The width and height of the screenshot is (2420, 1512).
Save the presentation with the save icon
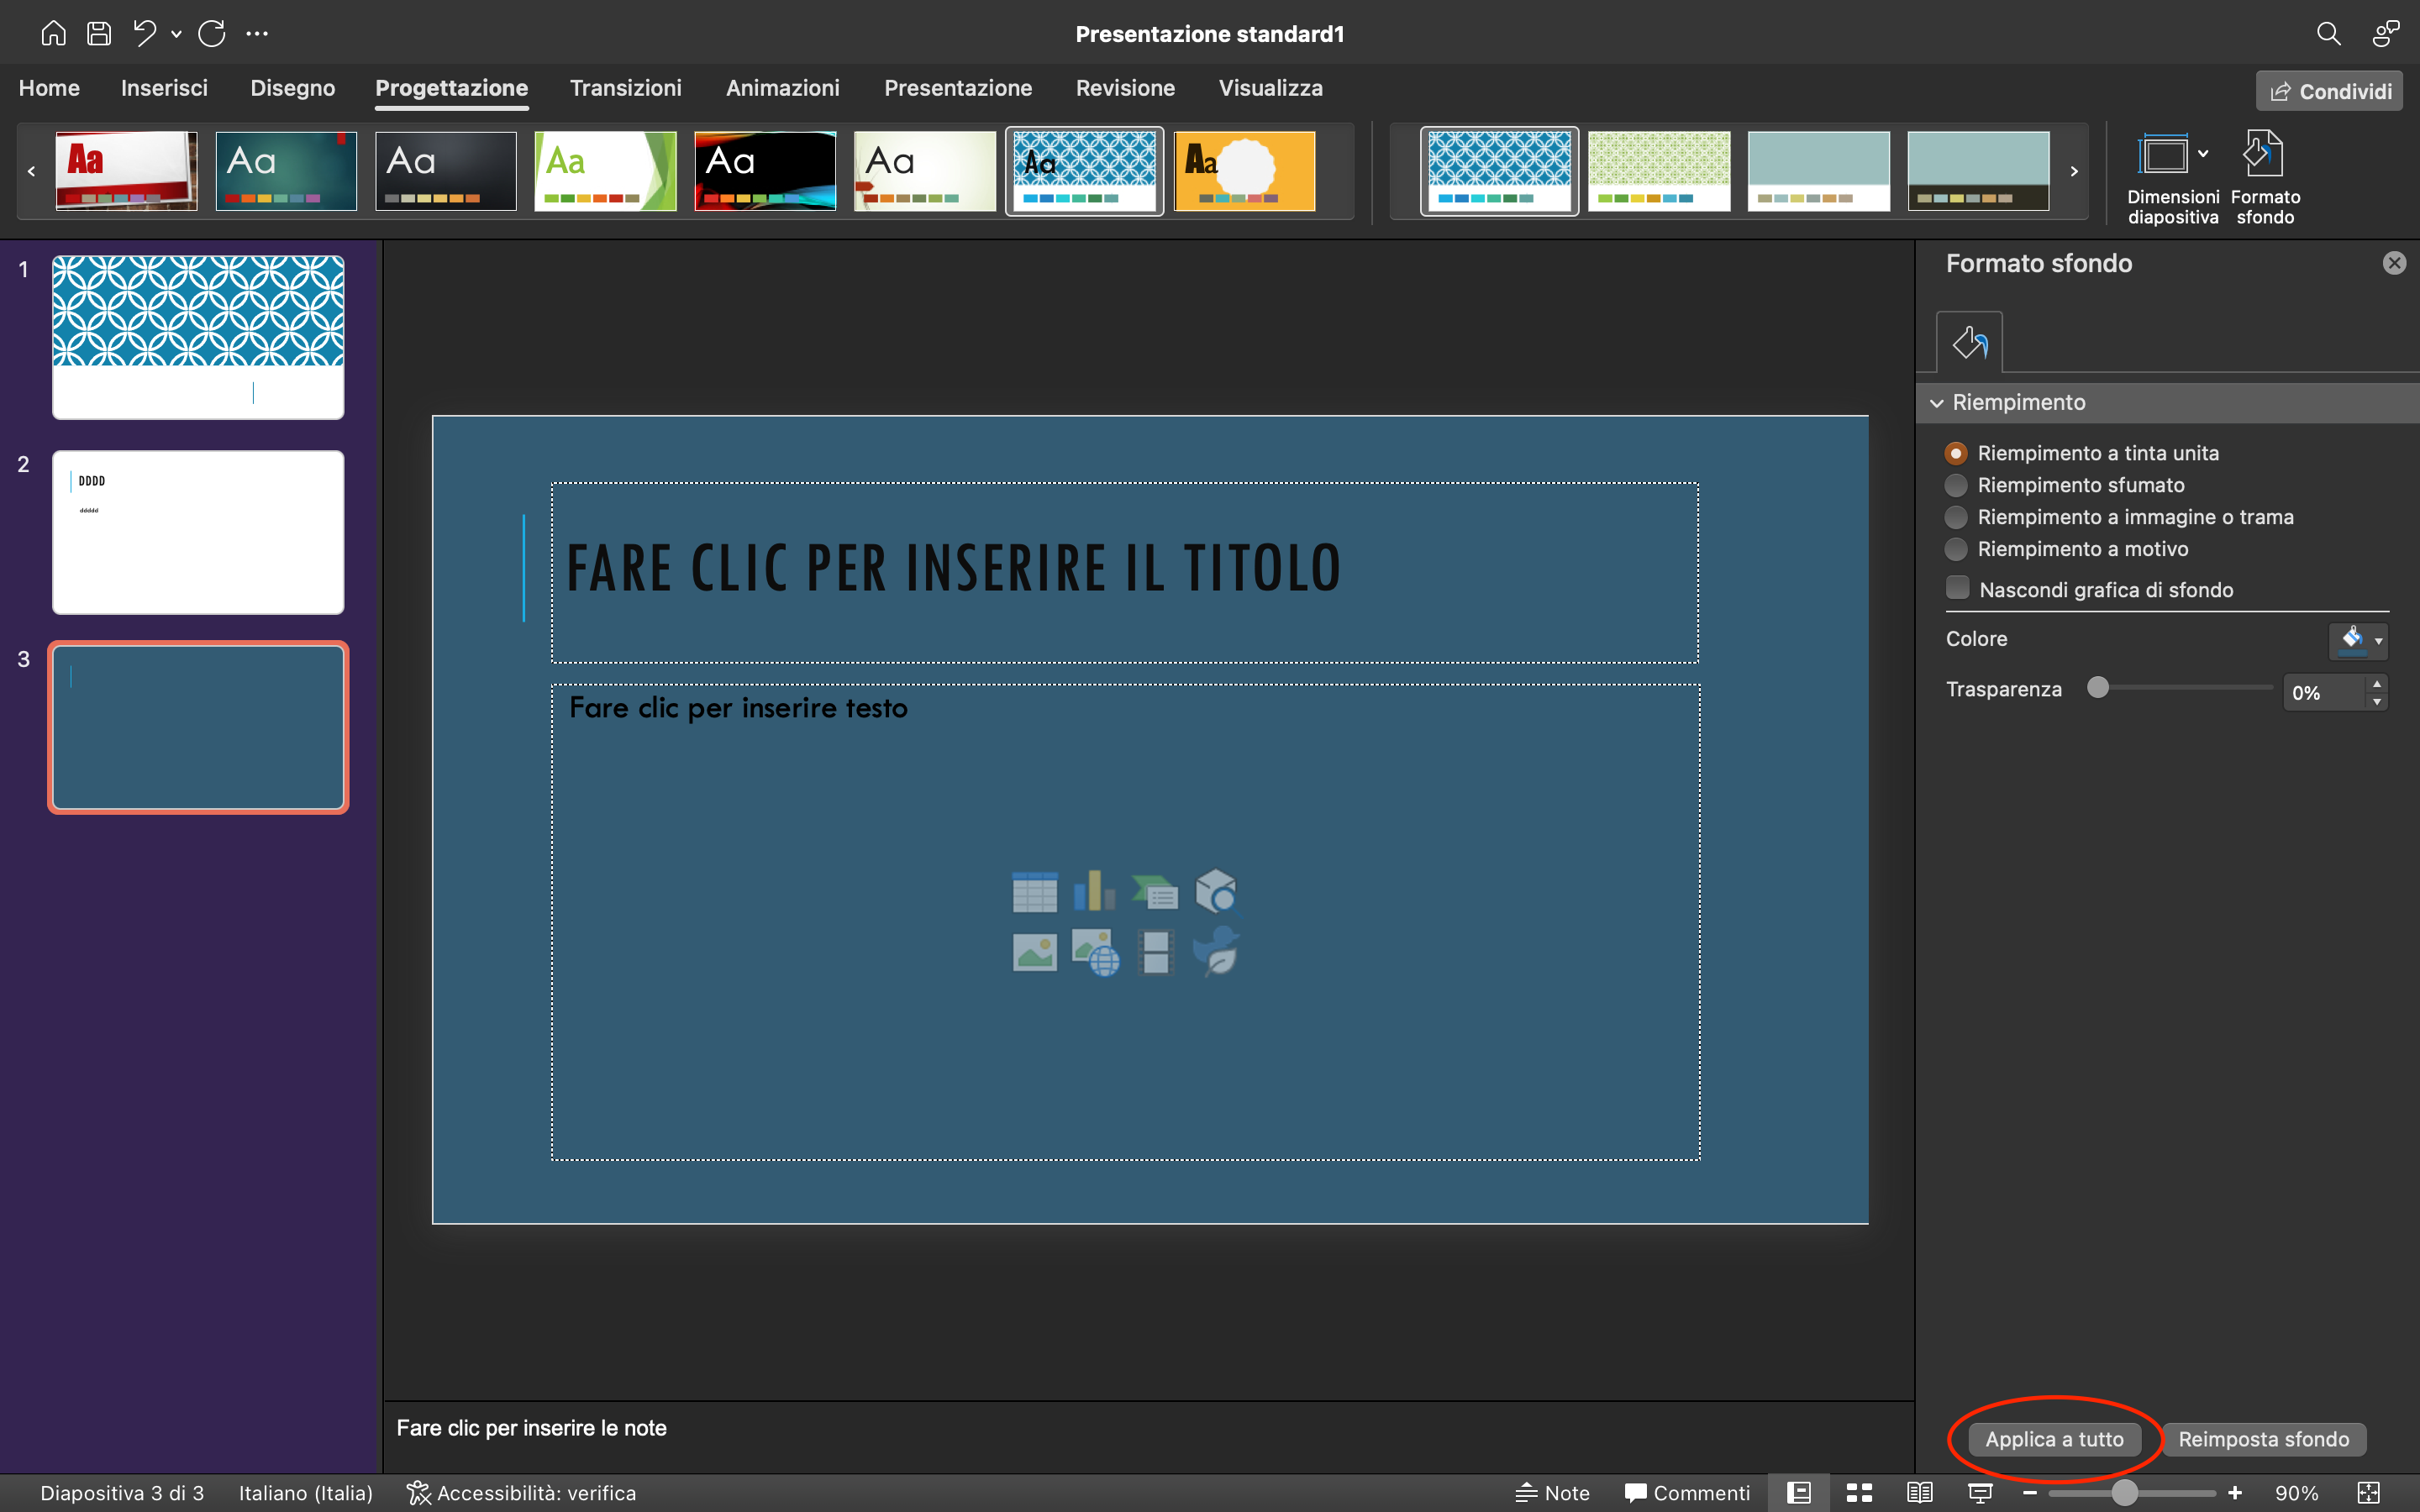99,32
